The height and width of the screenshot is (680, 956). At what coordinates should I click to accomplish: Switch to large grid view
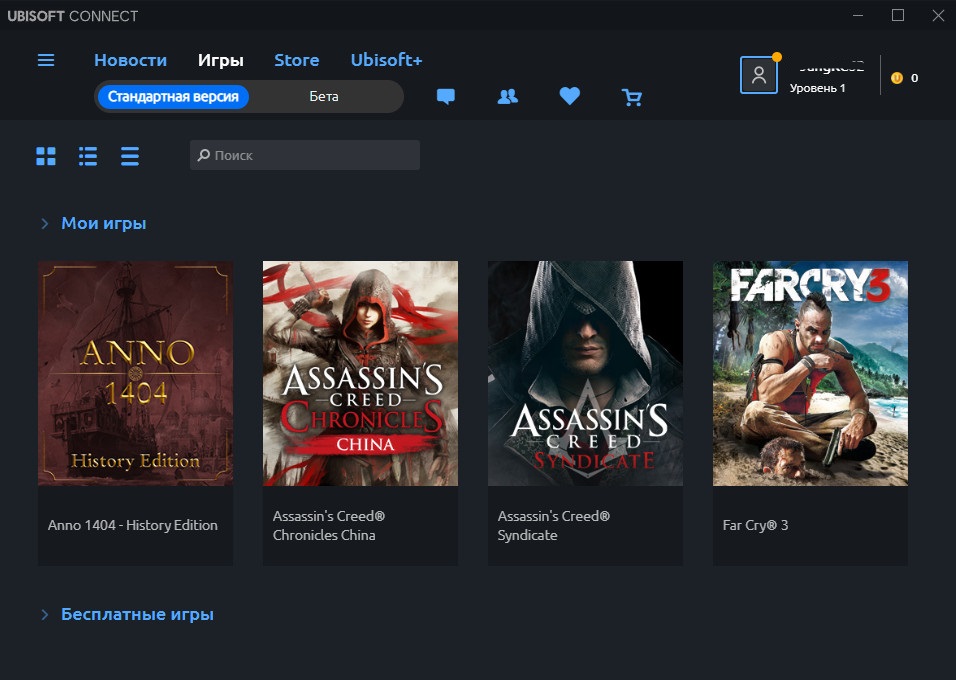[x=46, y=156]
